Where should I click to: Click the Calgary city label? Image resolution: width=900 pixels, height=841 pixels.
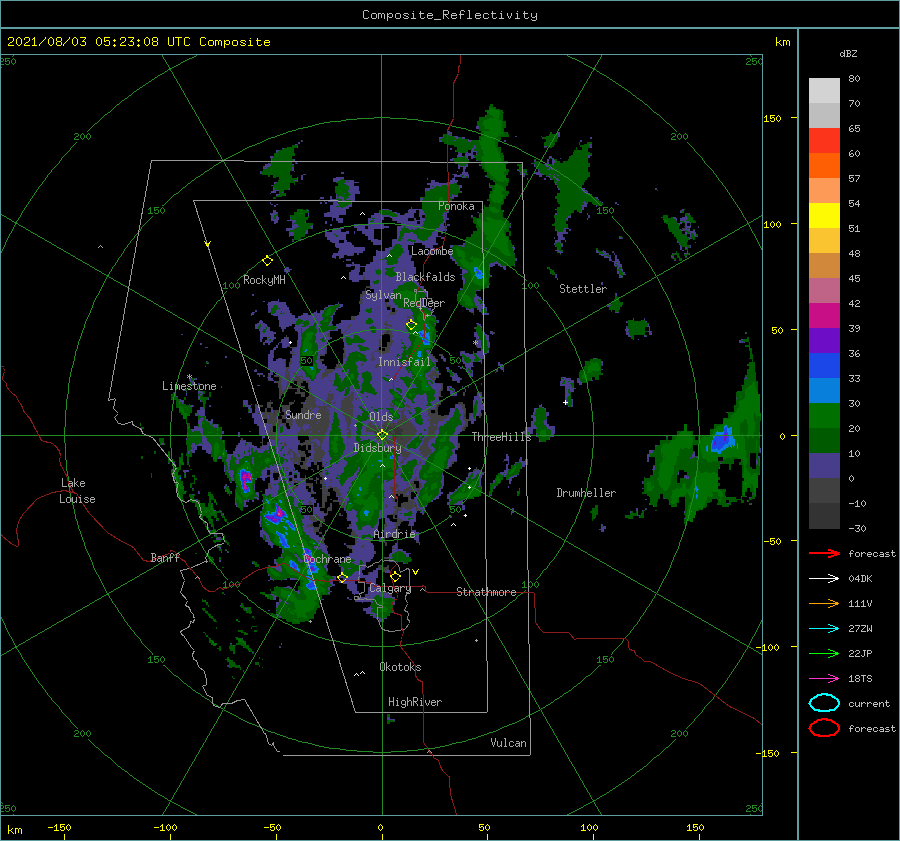point(390,588)
